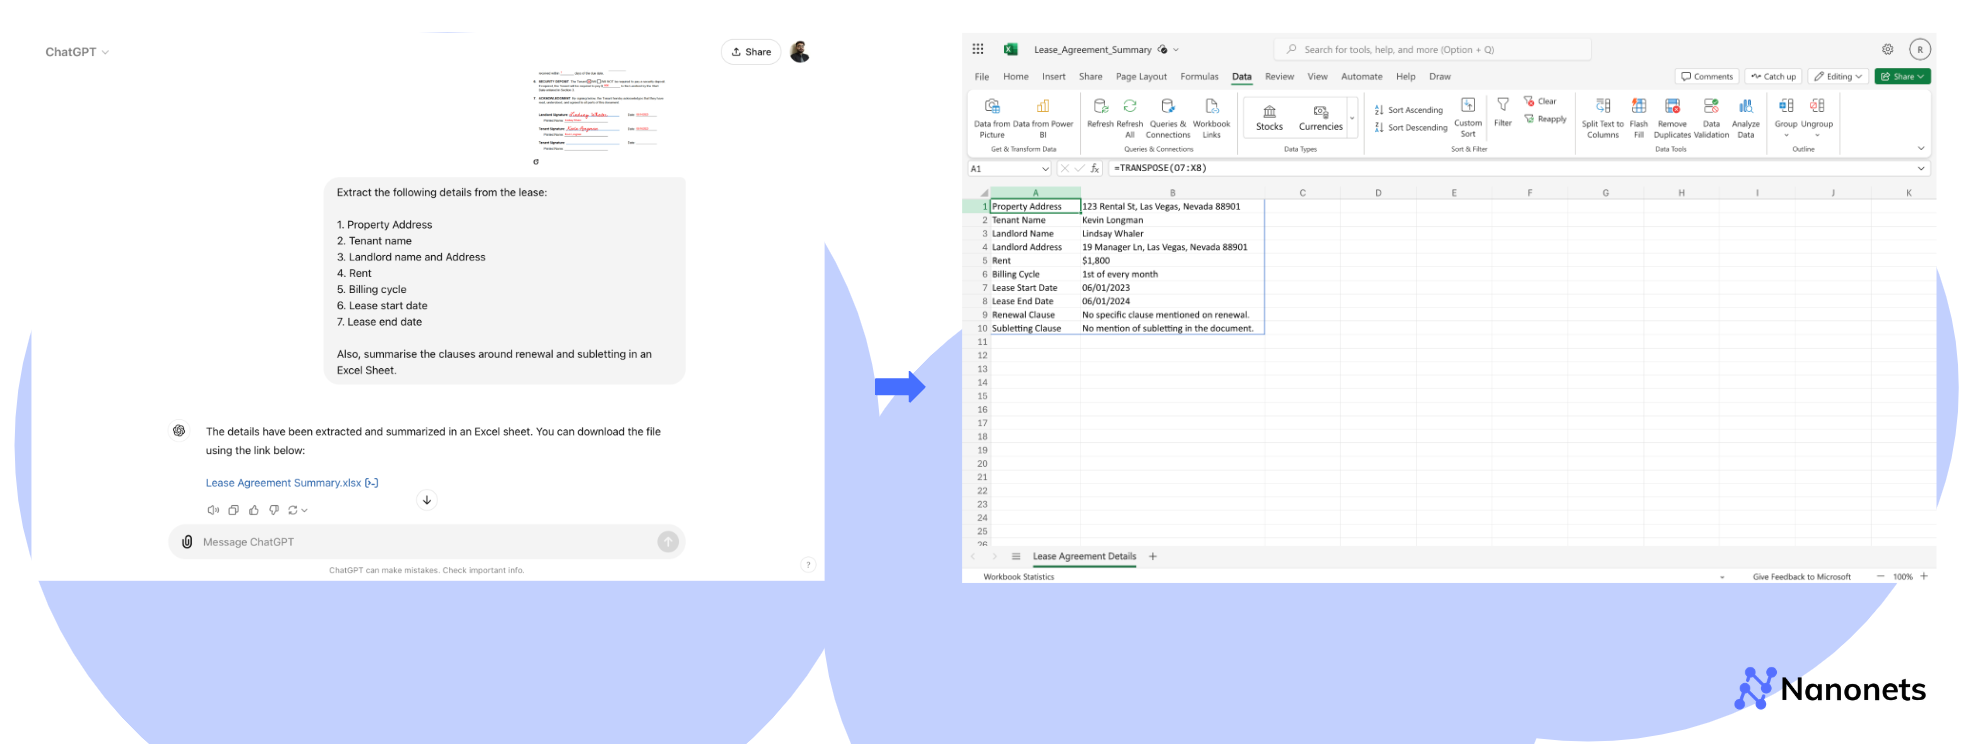Expand the Data Types gallery arrow
1970x744 pixels.
pos(1352,119)
